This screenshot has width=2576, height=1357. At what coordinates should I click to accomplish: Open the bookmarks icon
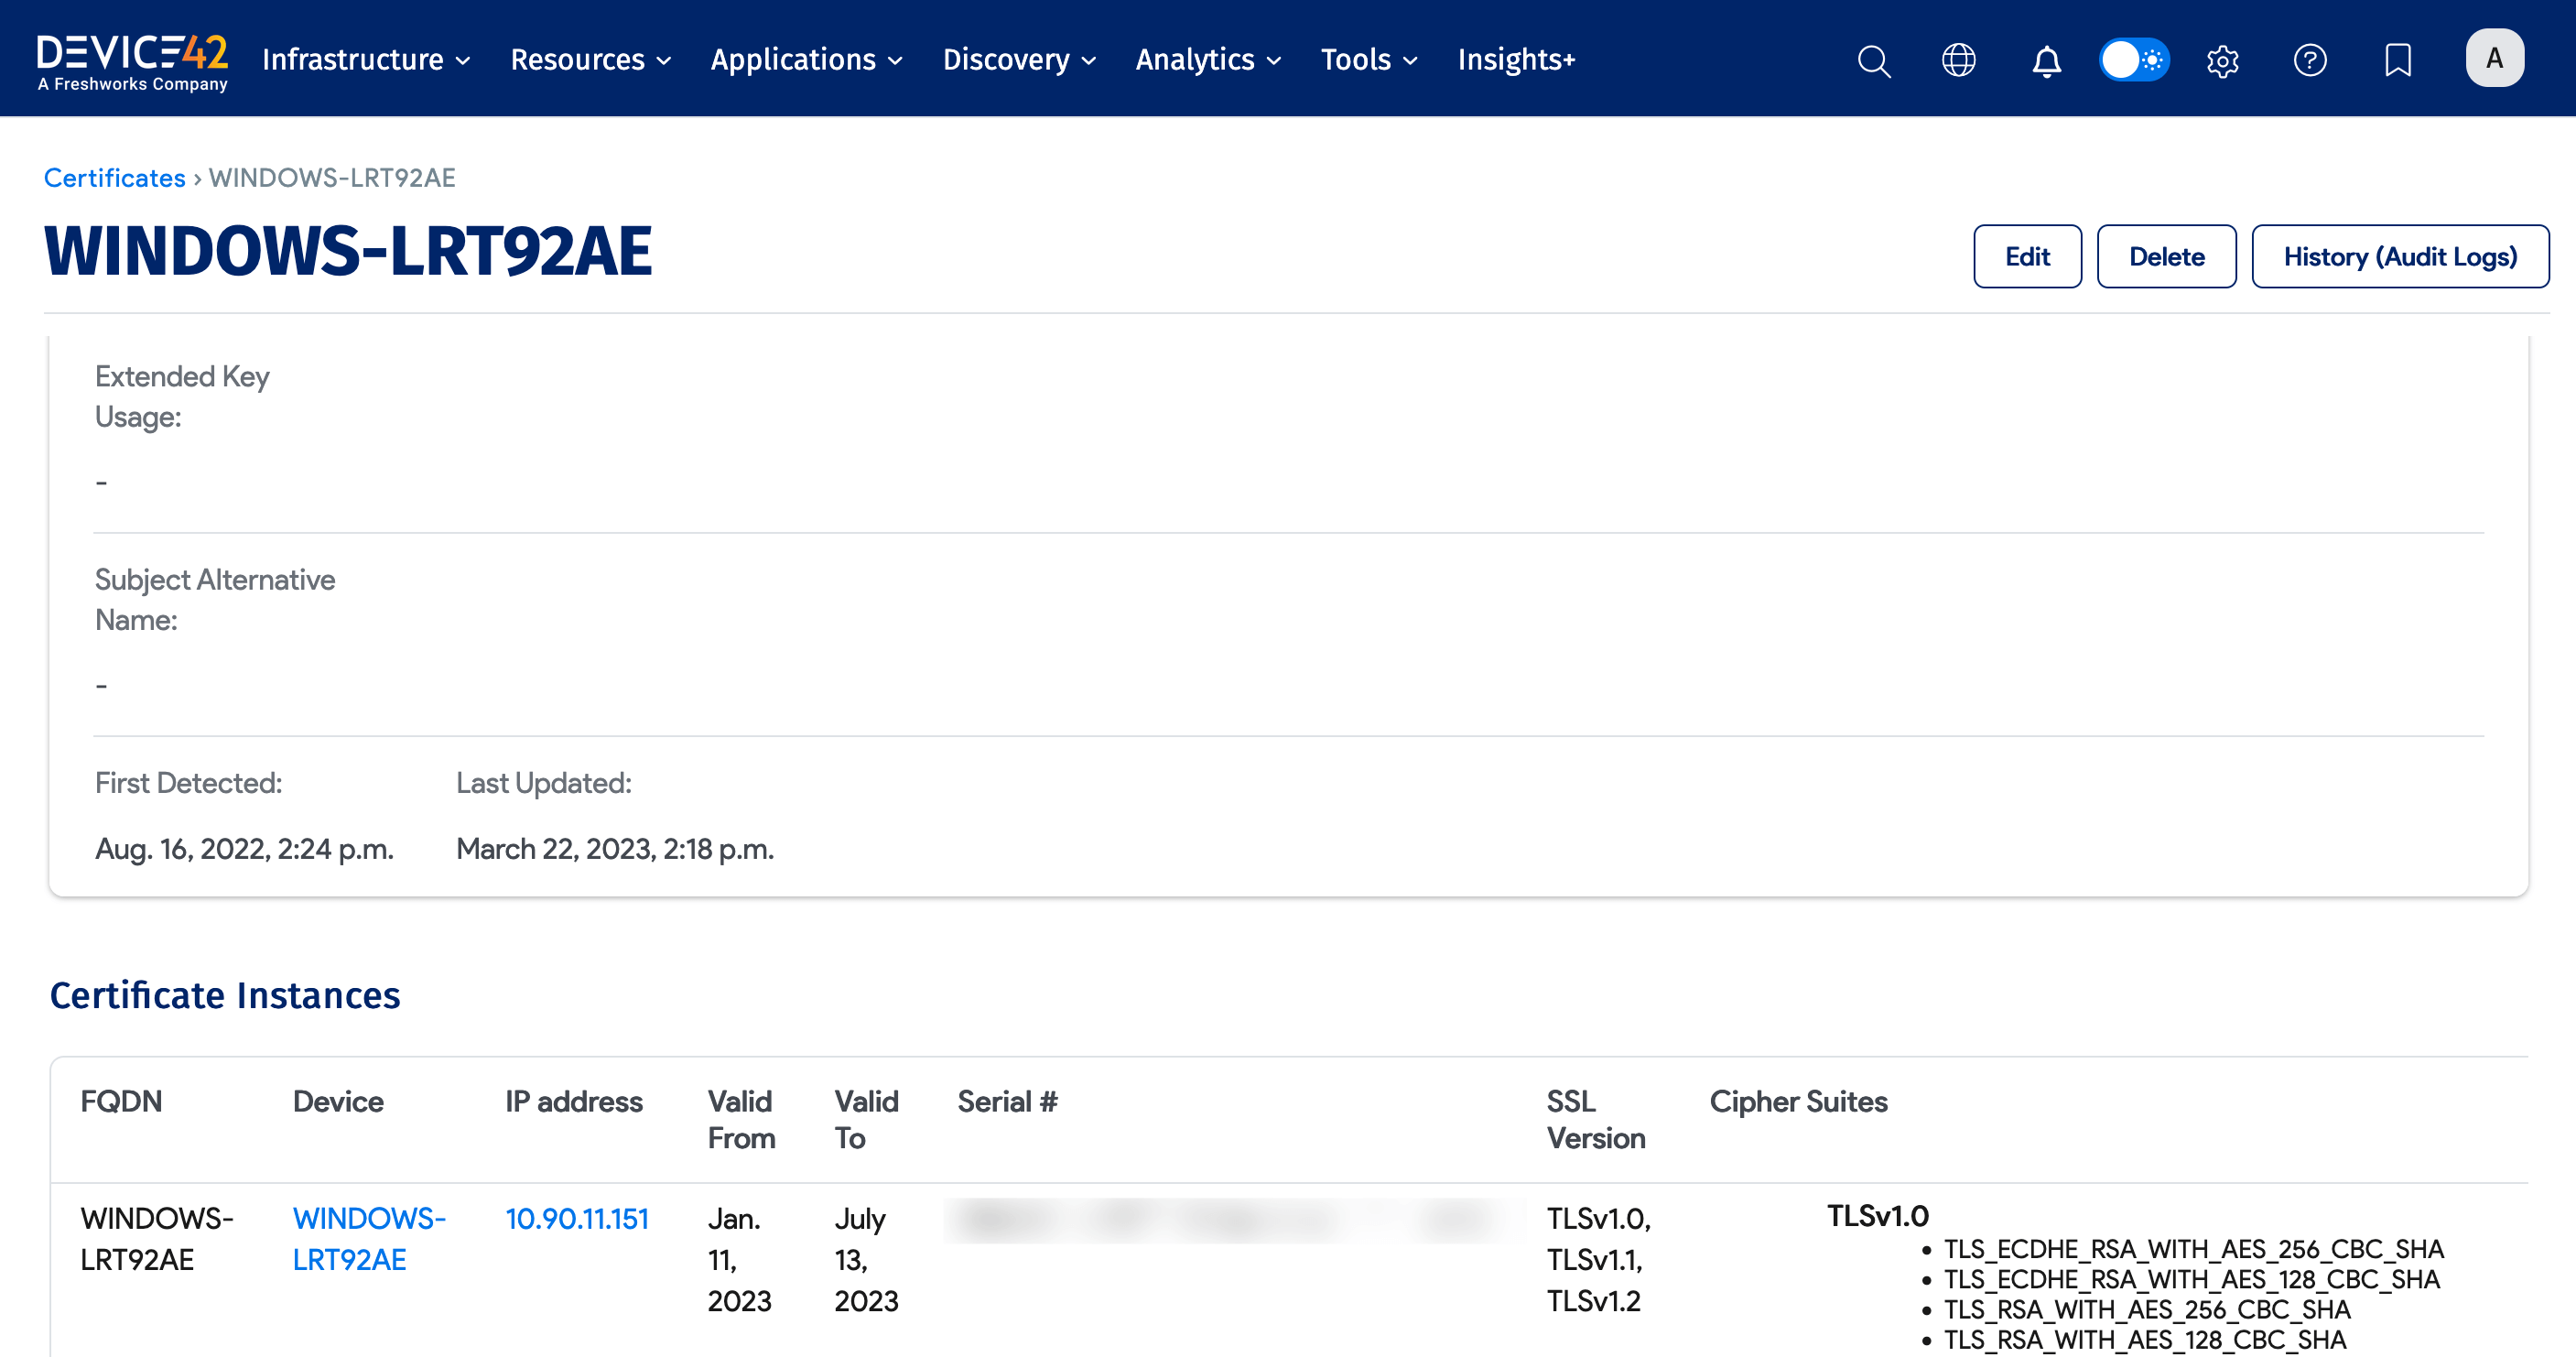[2397, 60]
